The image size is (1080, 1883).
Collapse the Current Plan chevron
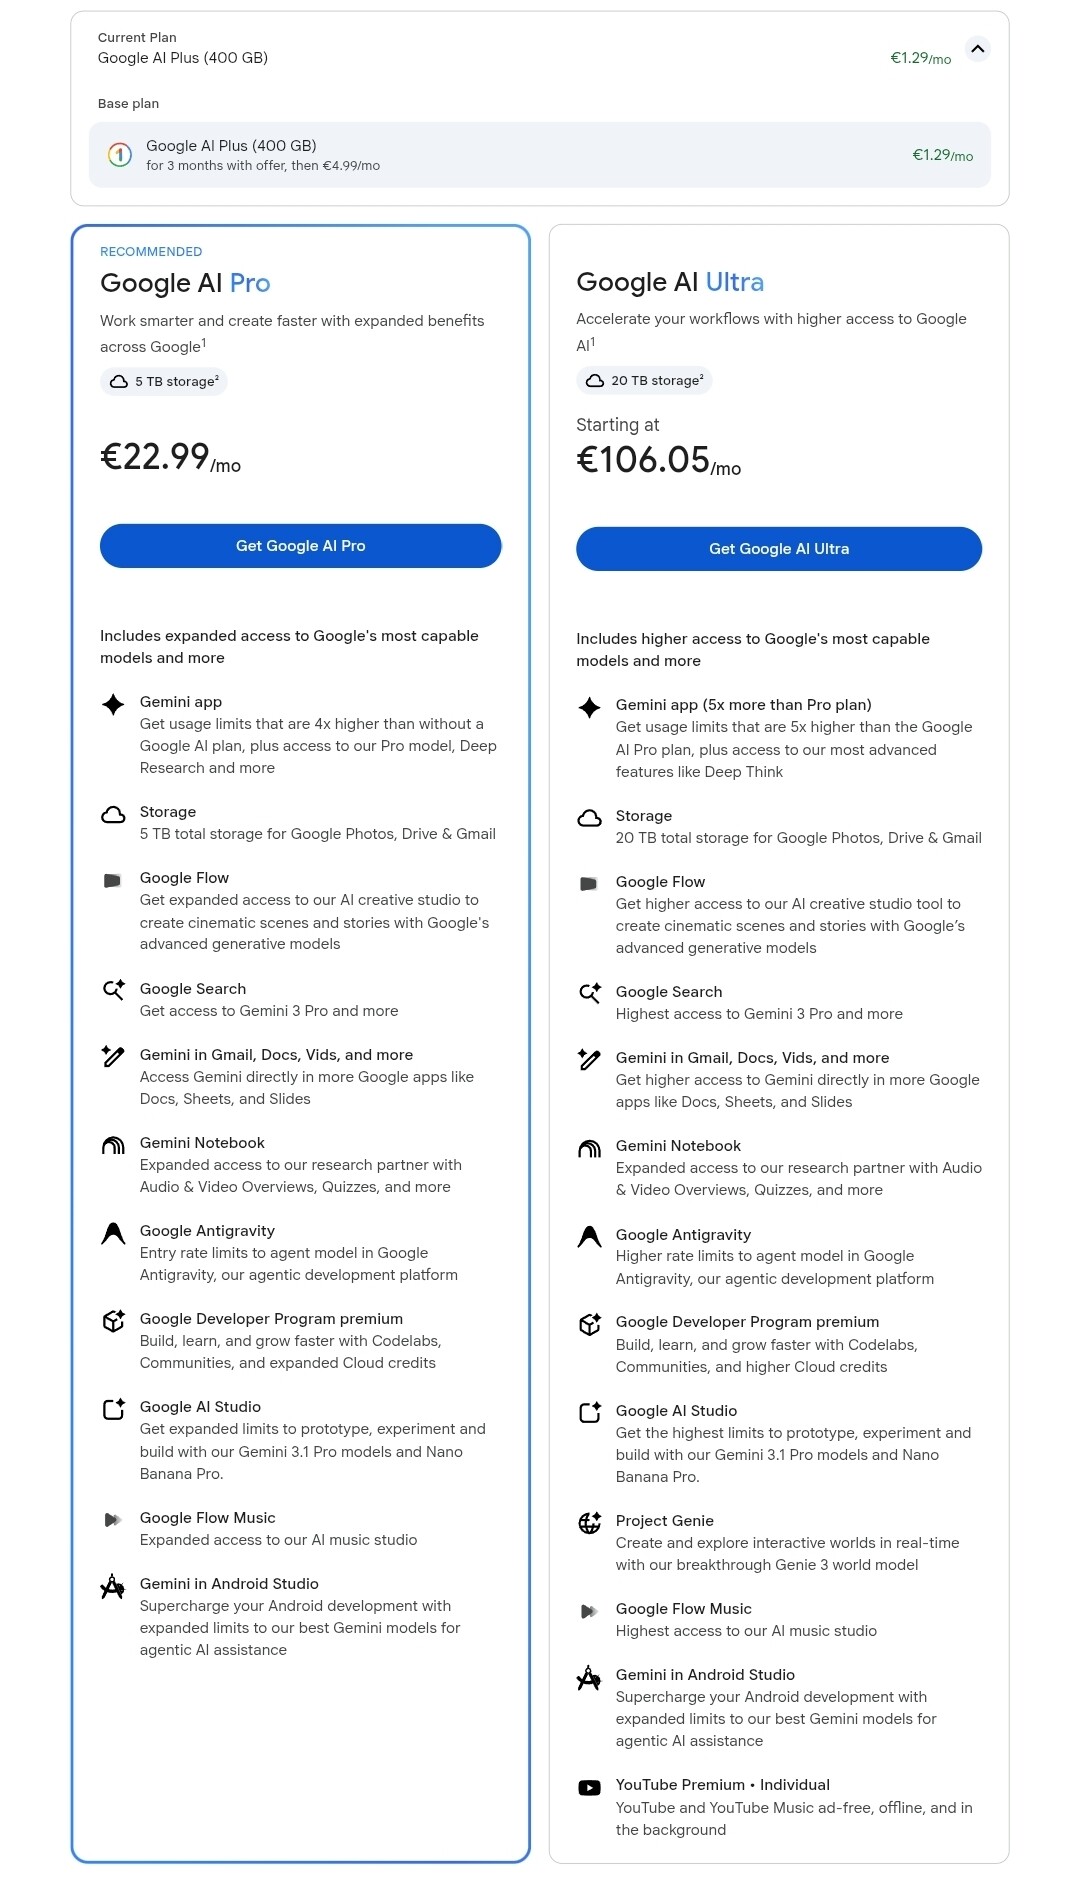[x=978, y=48]
